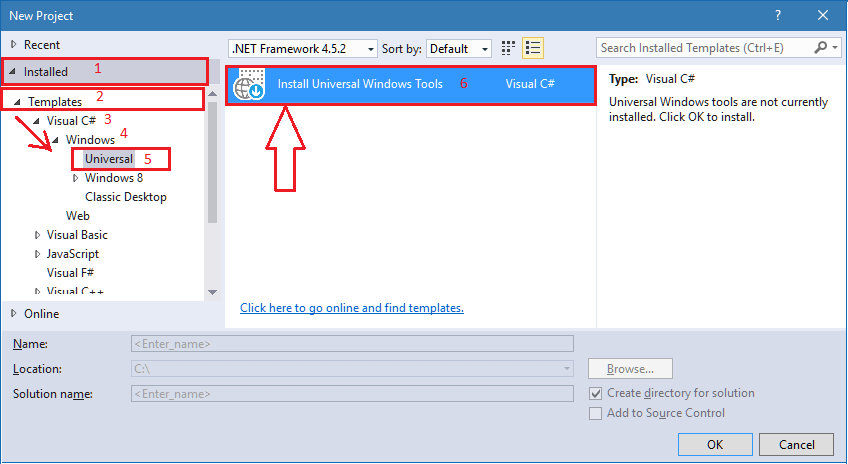Open the search options dropdown arrow

(835, 48)
